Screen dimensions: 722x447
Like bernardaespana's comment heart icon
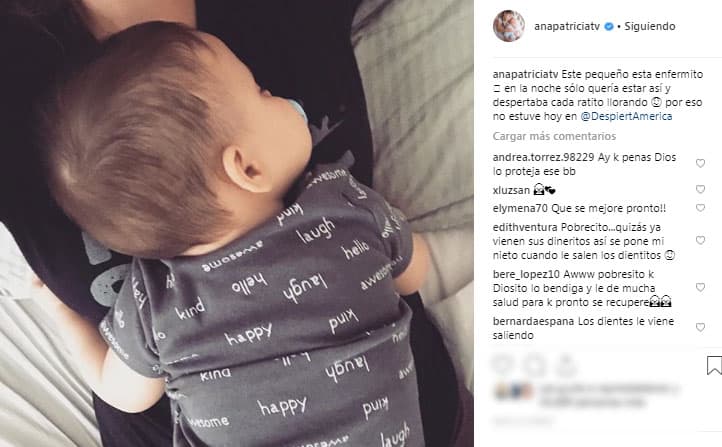click(700, 327)
